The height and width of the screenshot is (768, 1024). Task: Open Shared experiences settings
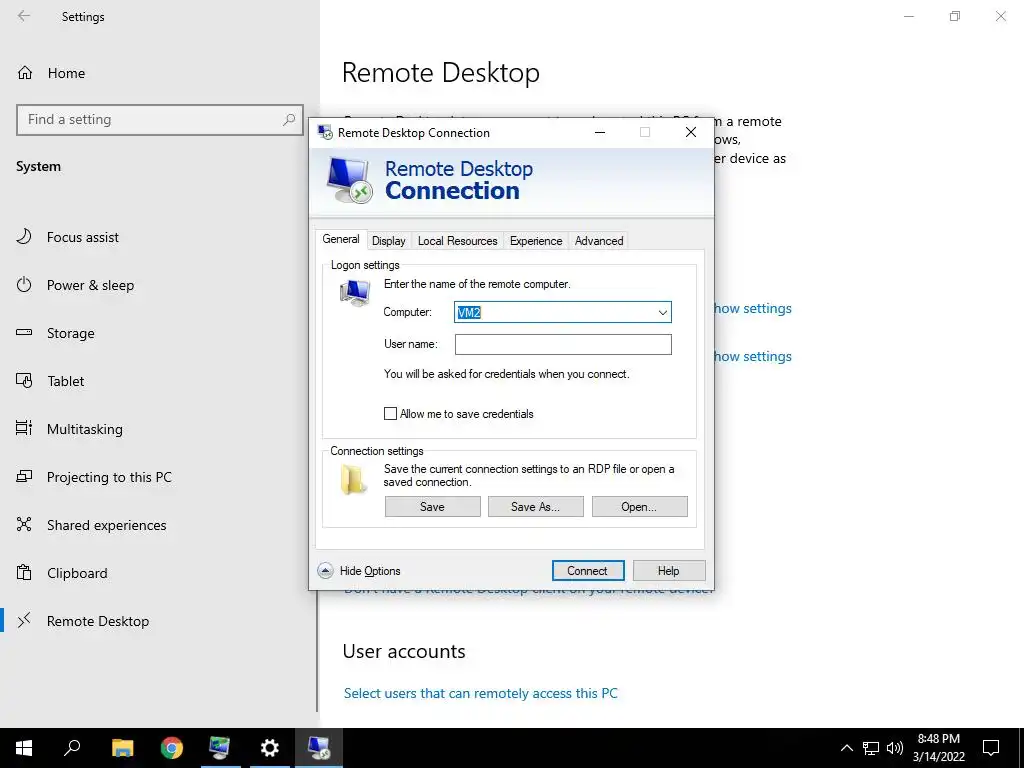106,525
